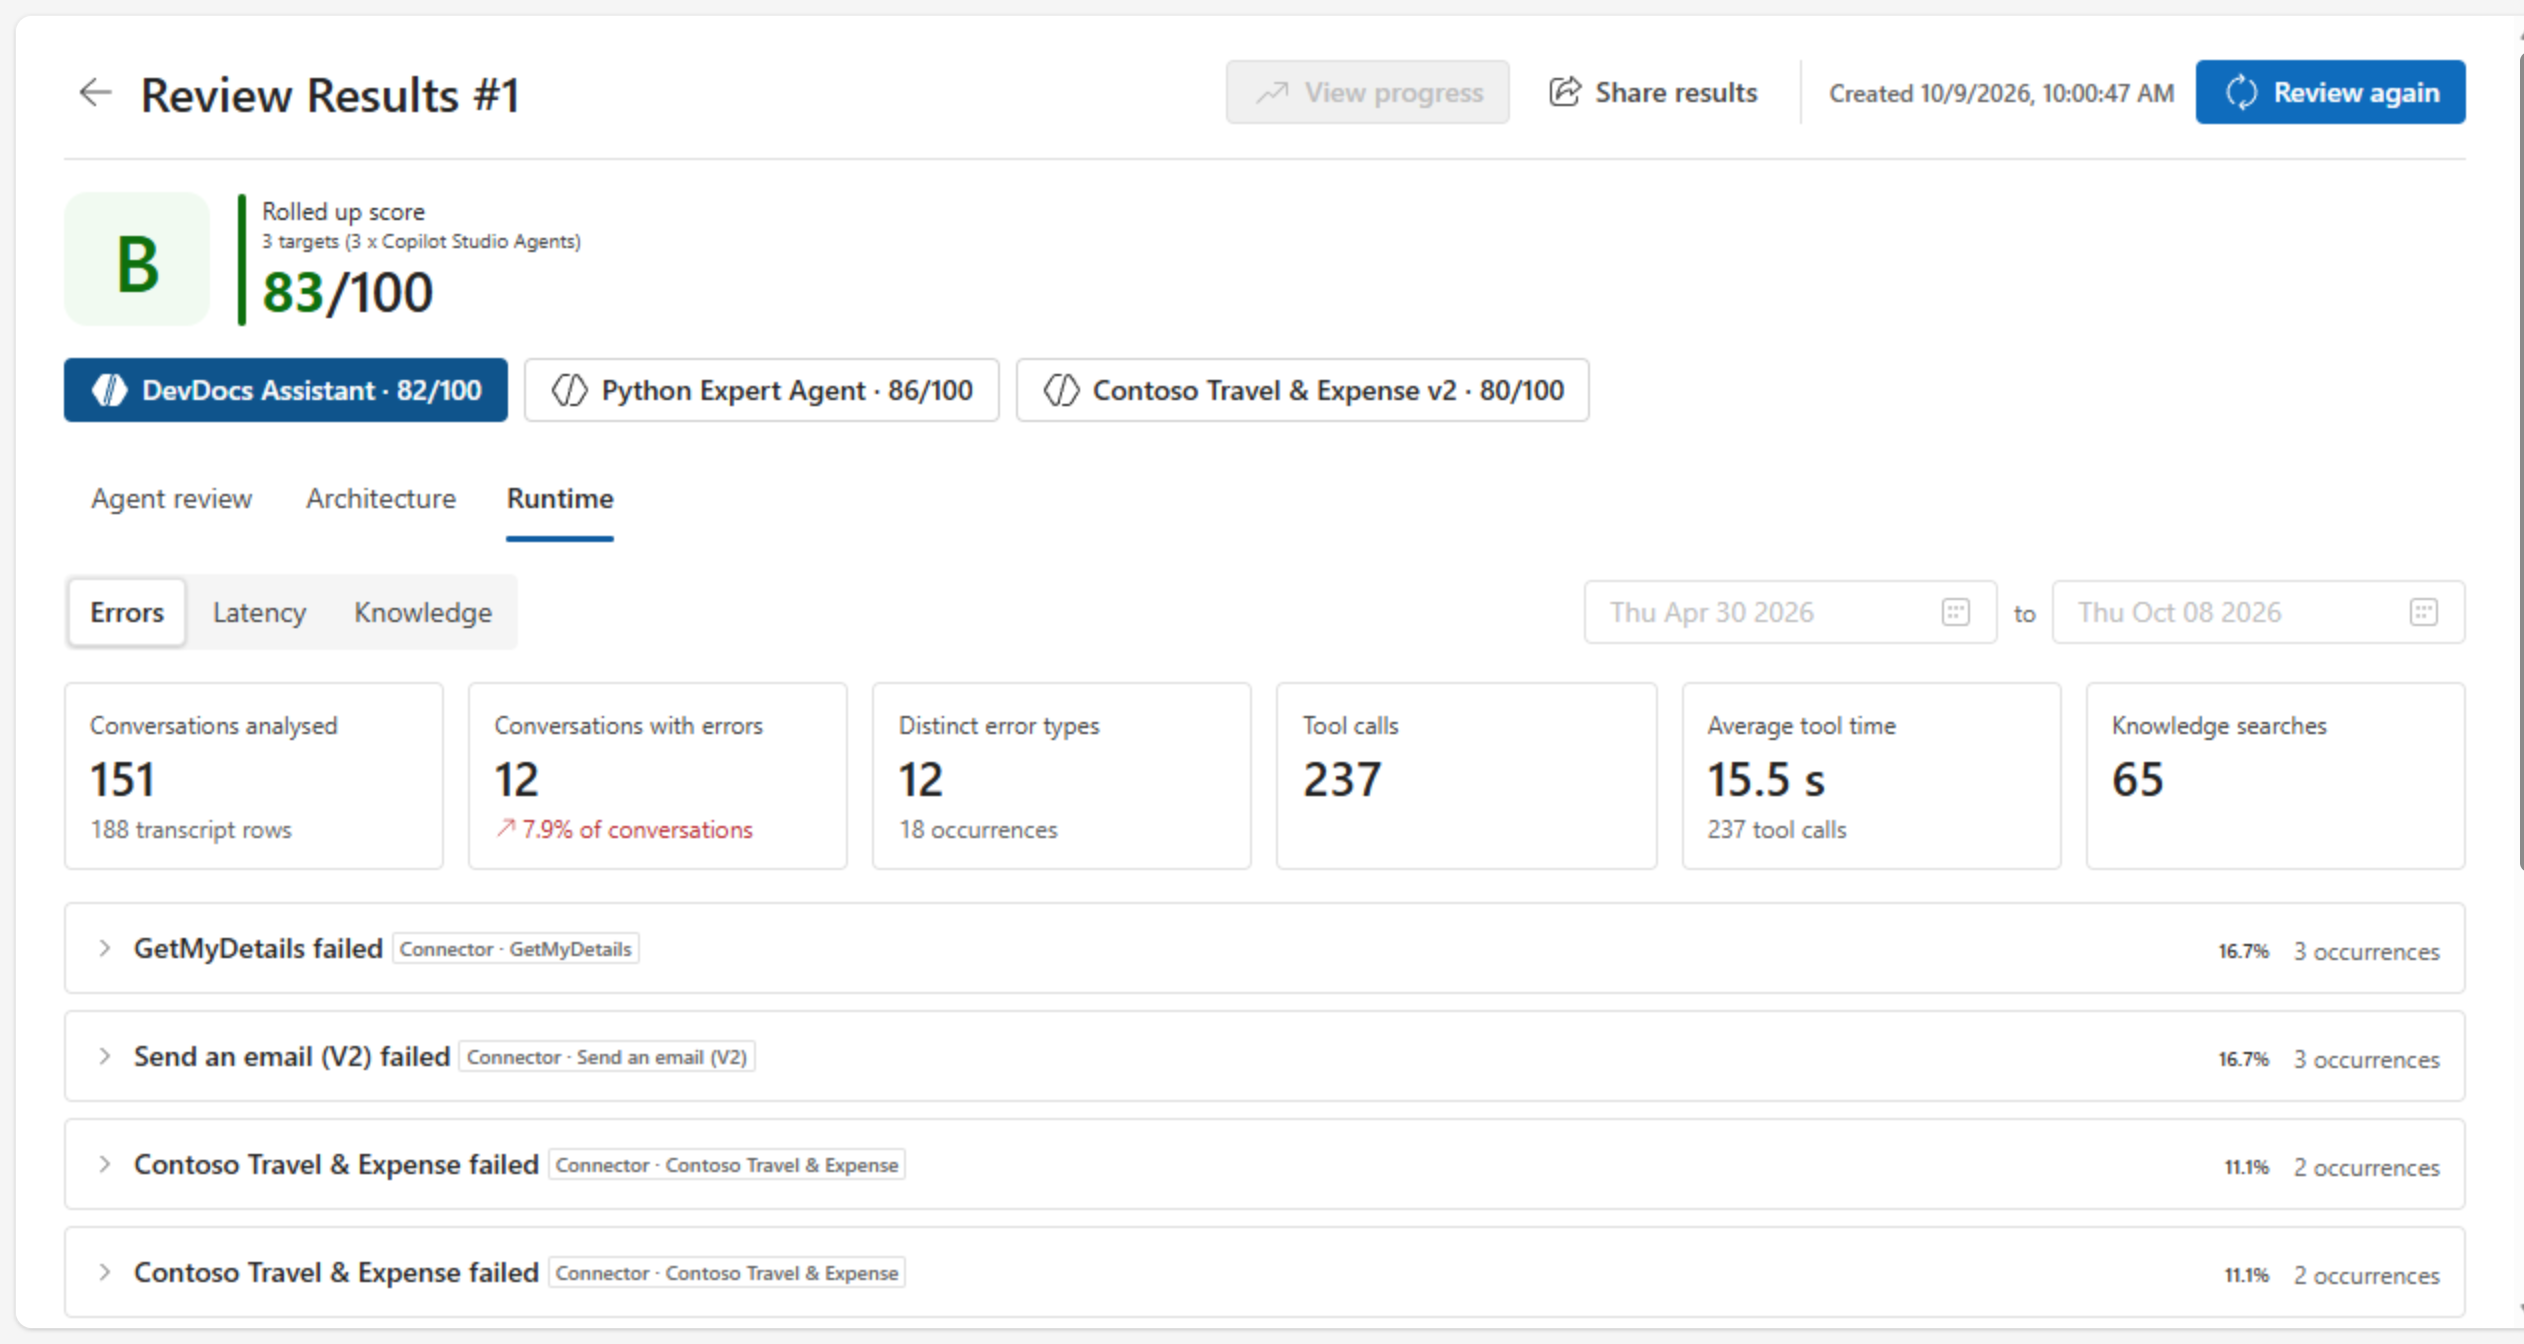This screenshot has height=1344, width=2524.
Task: Select Contoso Travel & Expense v2 target
Action: (x=1302, y=390)
